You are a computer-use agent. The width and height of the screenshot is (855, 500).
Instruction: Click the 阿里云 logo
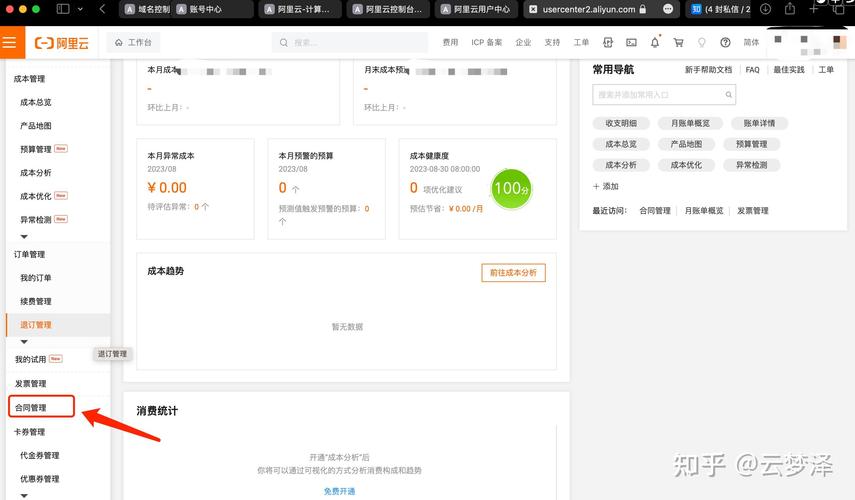(61, 43)
